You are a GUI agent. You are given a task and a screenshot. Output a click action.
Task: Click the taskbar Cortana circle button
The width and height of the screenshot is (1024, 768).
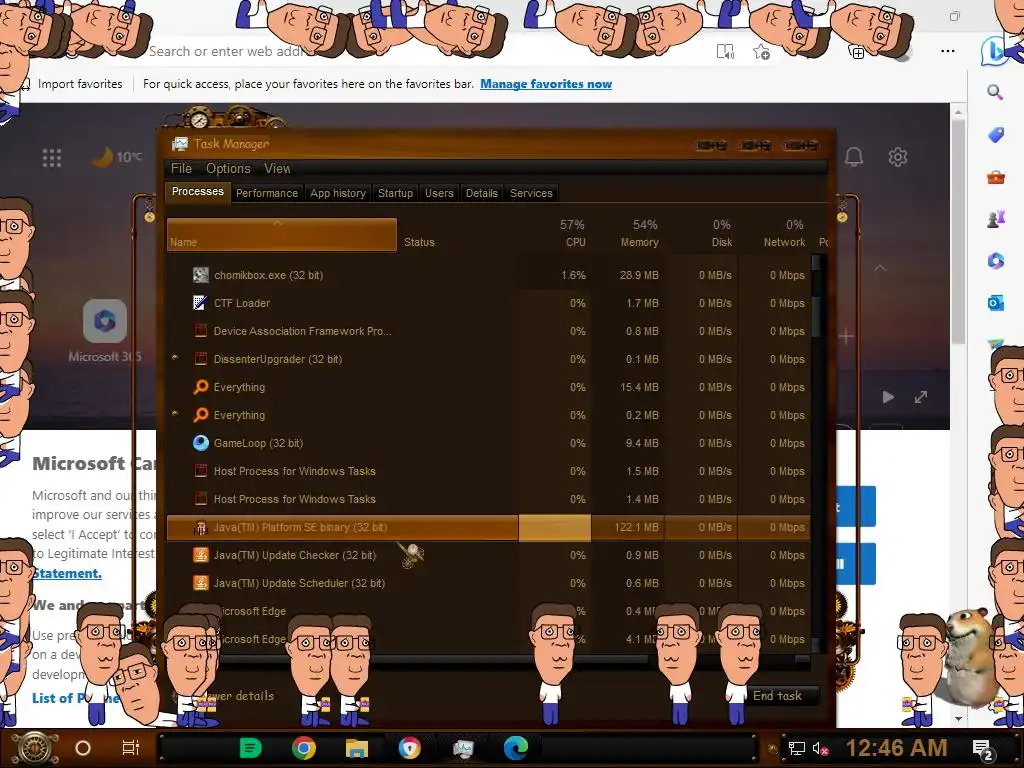(x=83, y=748)
